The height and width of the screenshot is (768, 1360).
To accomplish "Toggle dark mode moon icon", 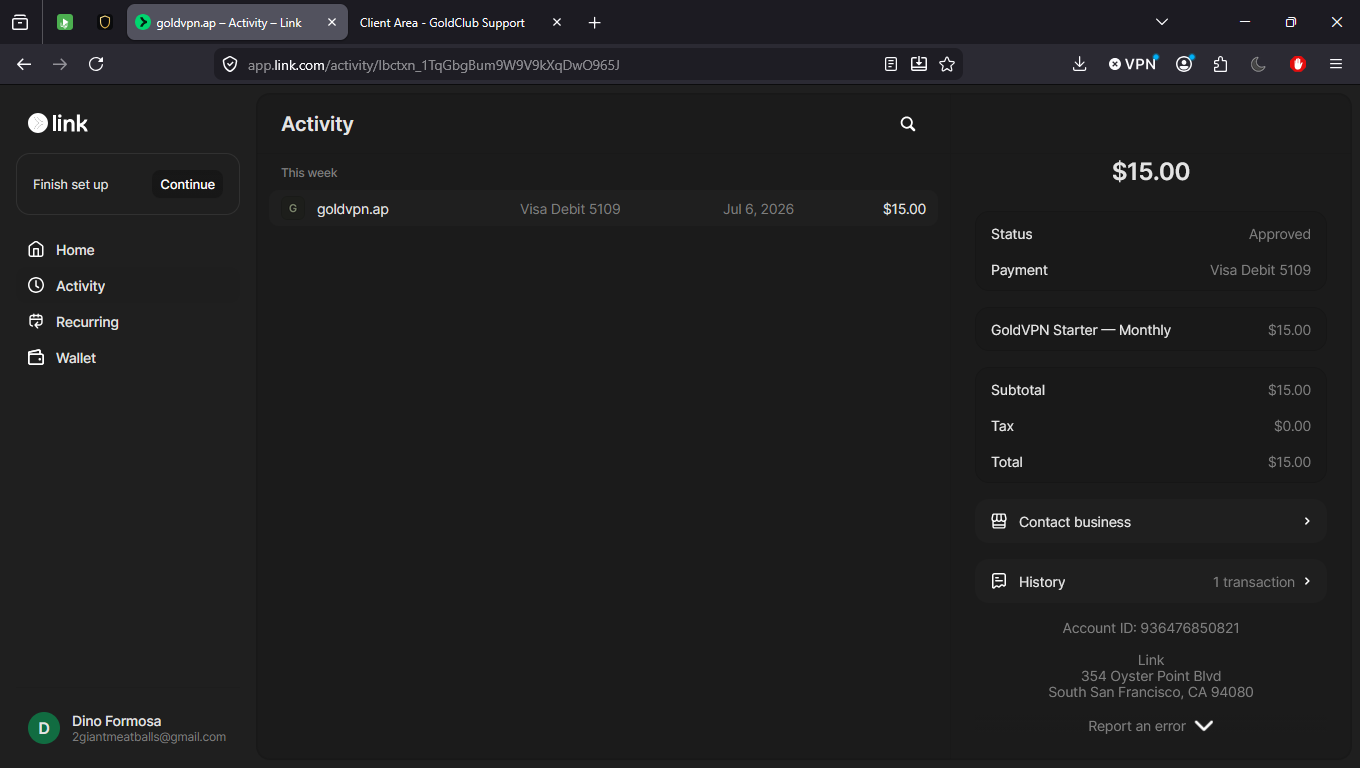I will (1258, 64).
